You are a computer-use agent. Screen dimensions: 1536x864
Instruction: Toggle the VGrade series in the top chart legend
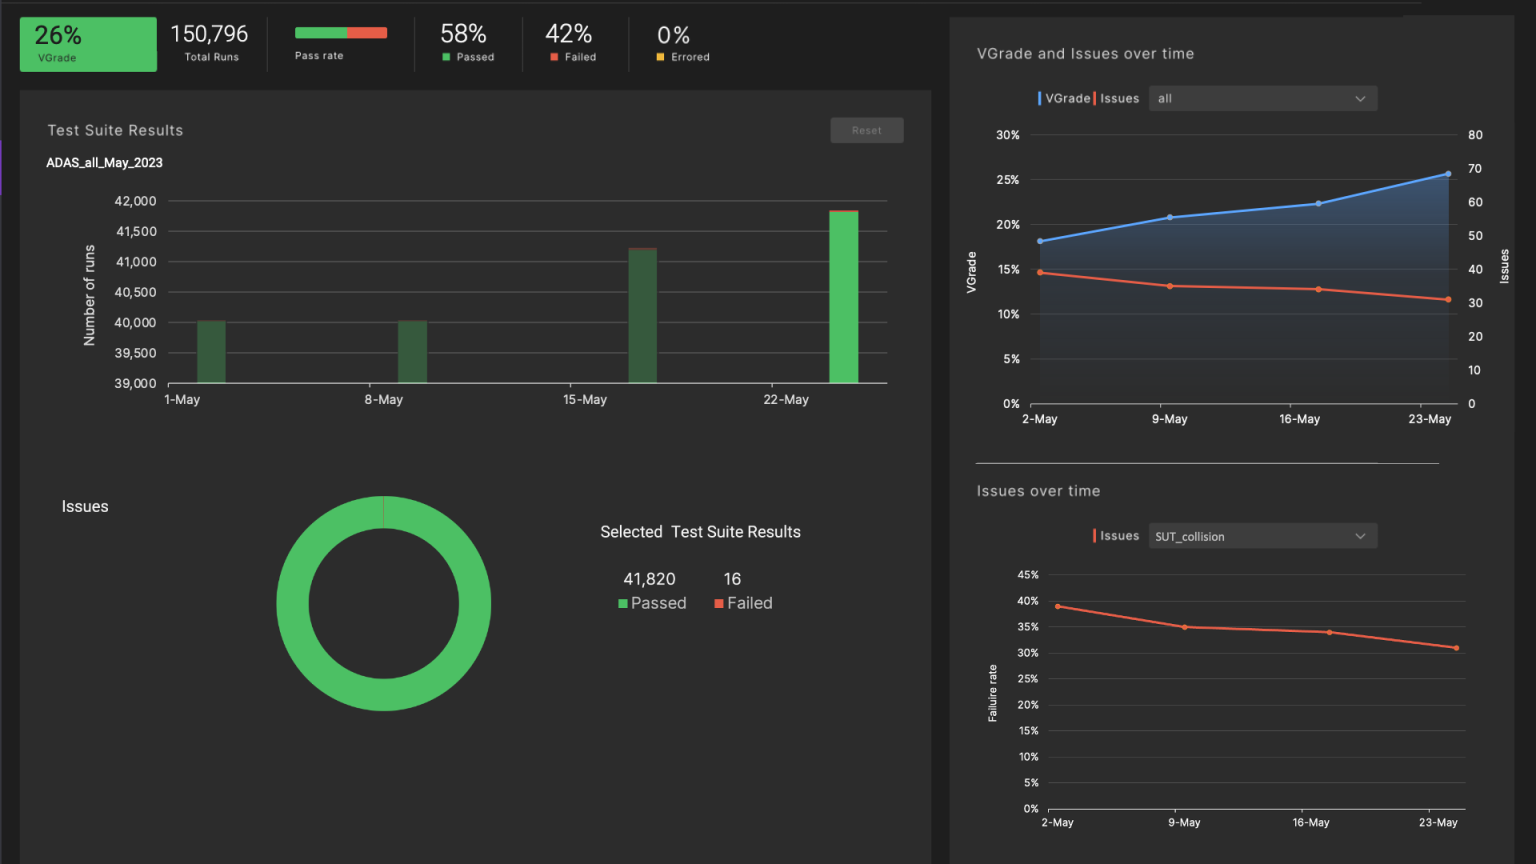pyautogui.click(x=1063, y=98)
